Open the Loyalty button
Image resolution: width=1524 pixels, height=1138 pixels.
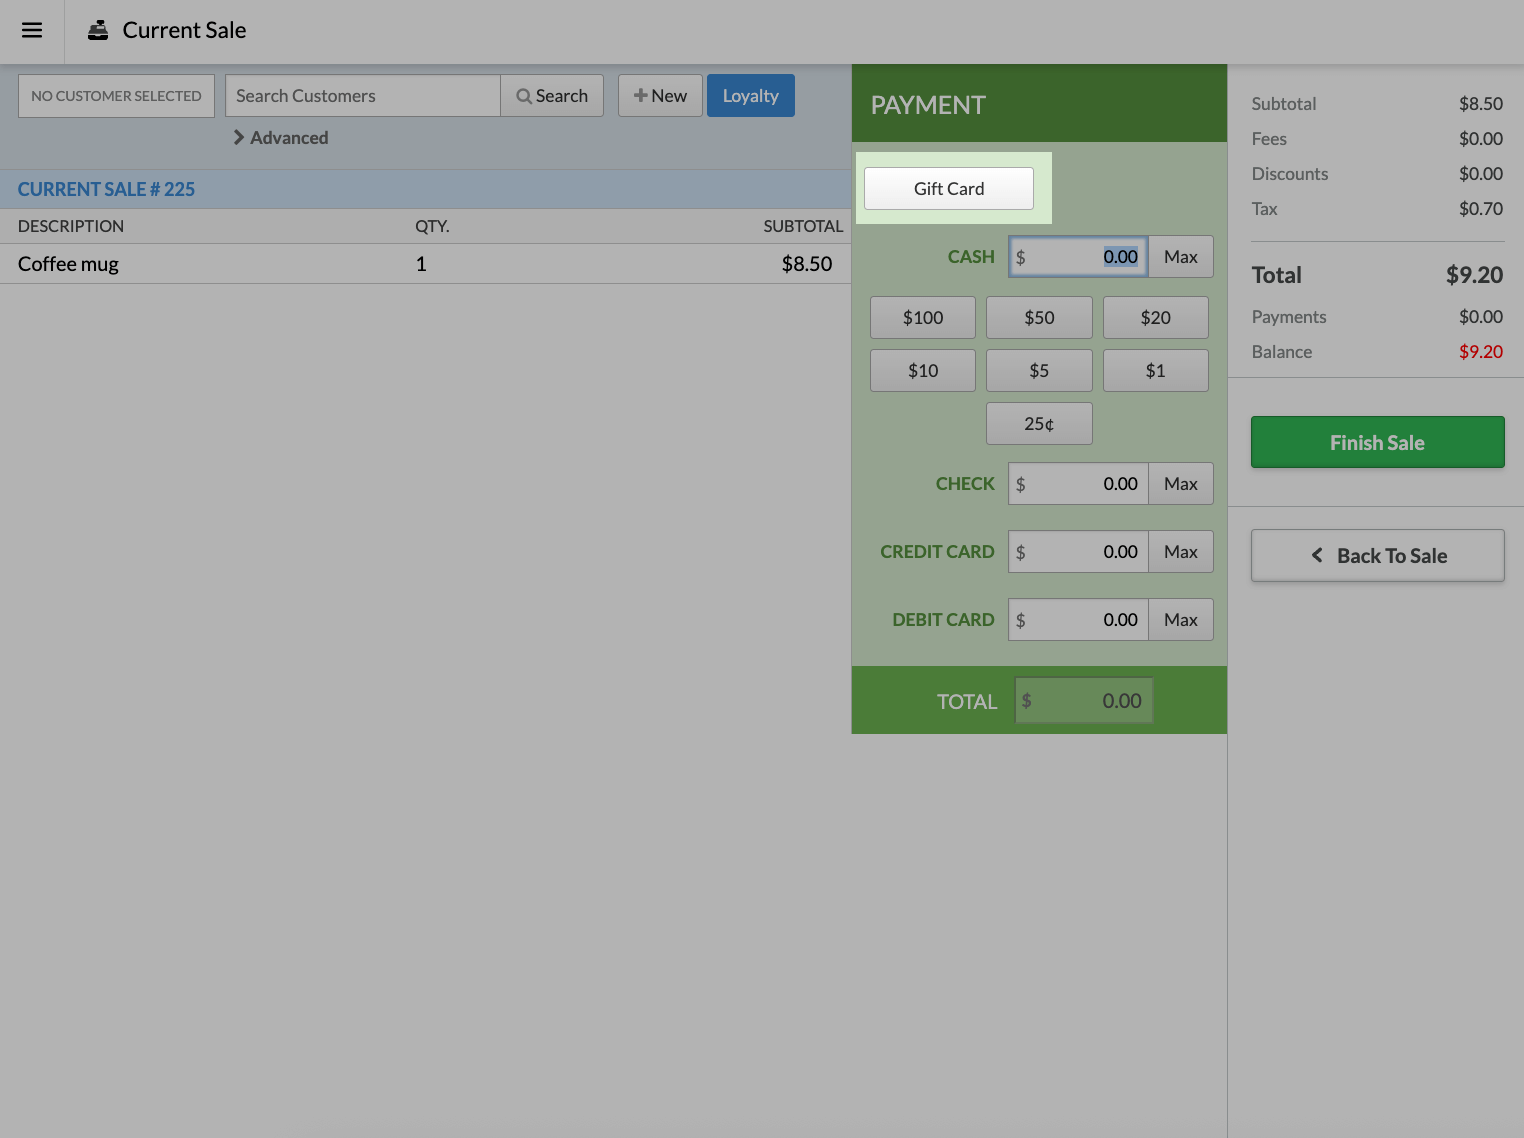pos(750,96)
